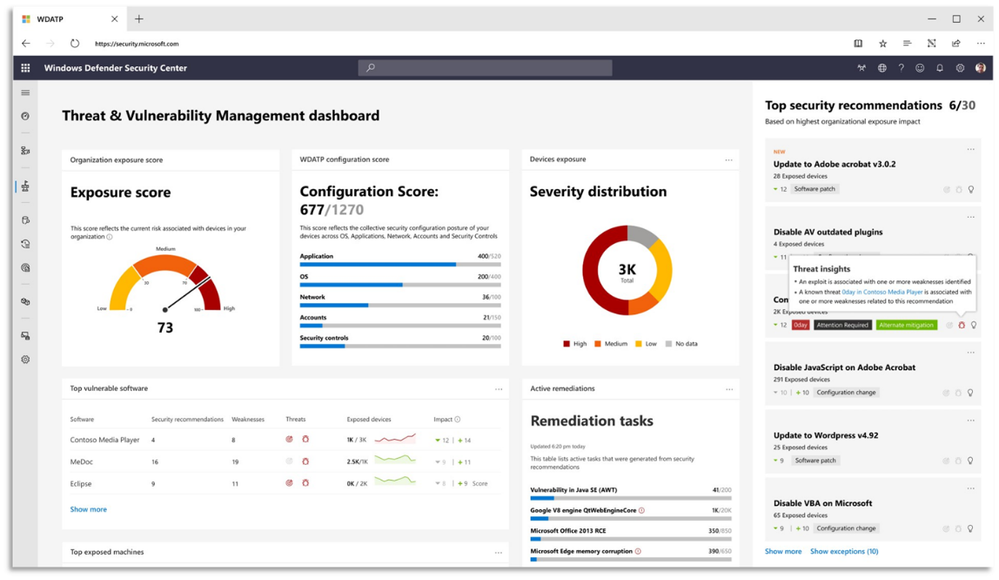Open notifications bell in header
The height and width of the screenshot is (580, 999).
point(940,68)
